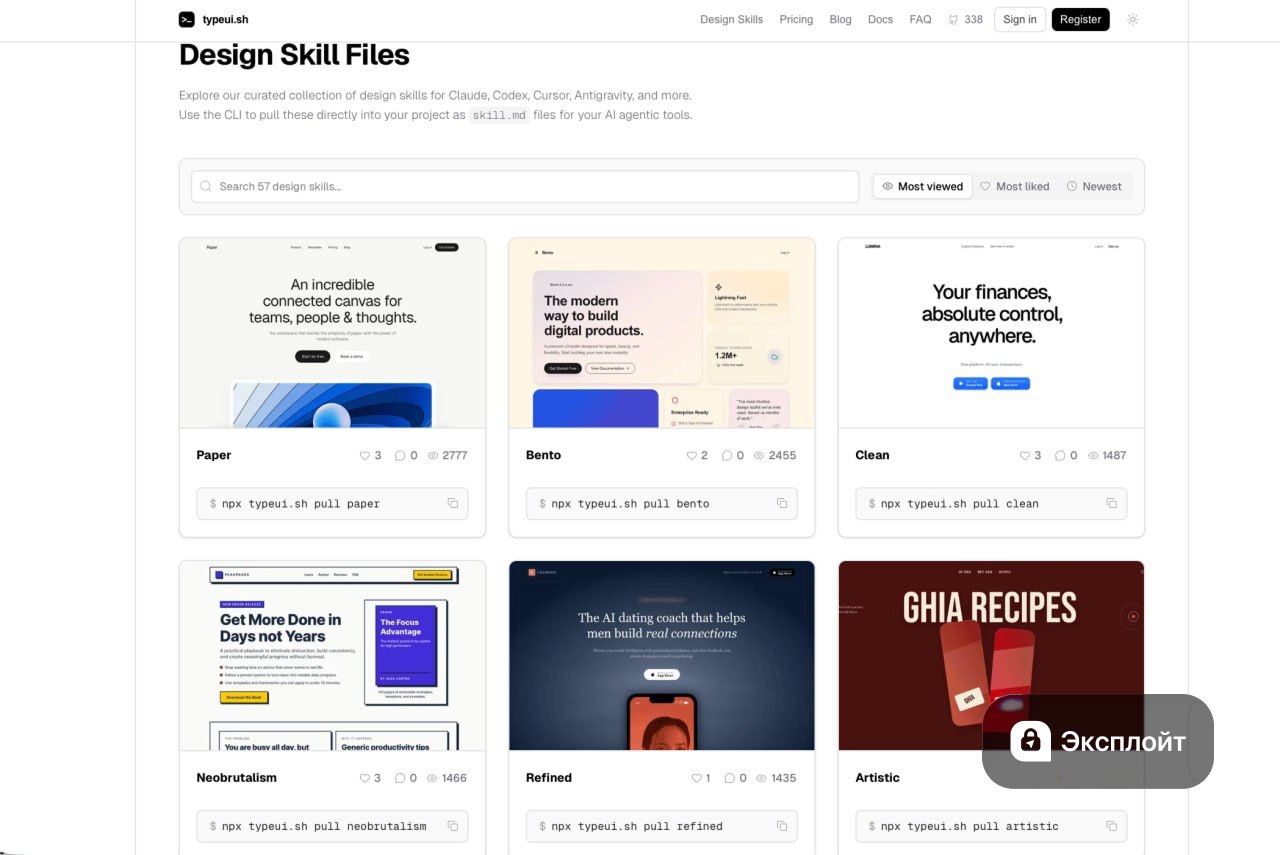The height and width of the screenshot is (855, 1280).
Task: Like the Bento skill heart icon
Action: tap(691, 456)
